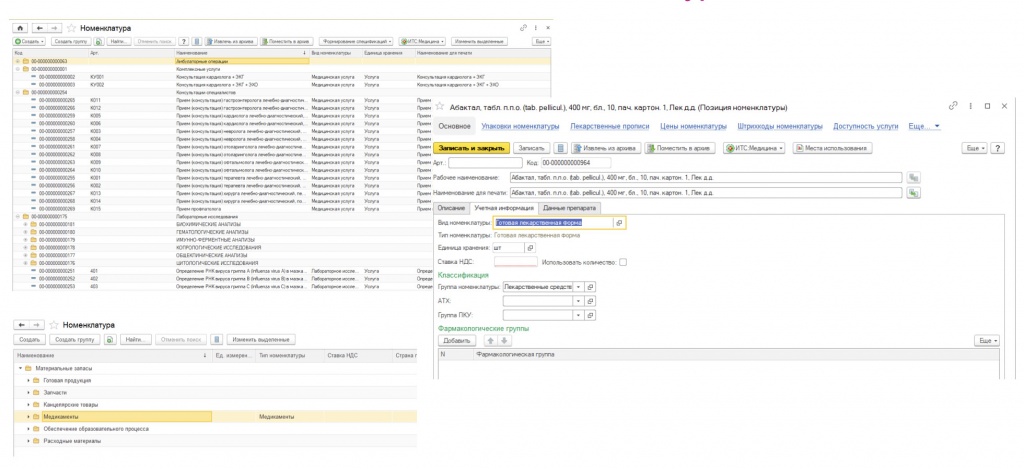This screenshot has height=469, width=1024.
Task: Open Группа ПКУ dropdown arrow
Action: pos(577,315)
